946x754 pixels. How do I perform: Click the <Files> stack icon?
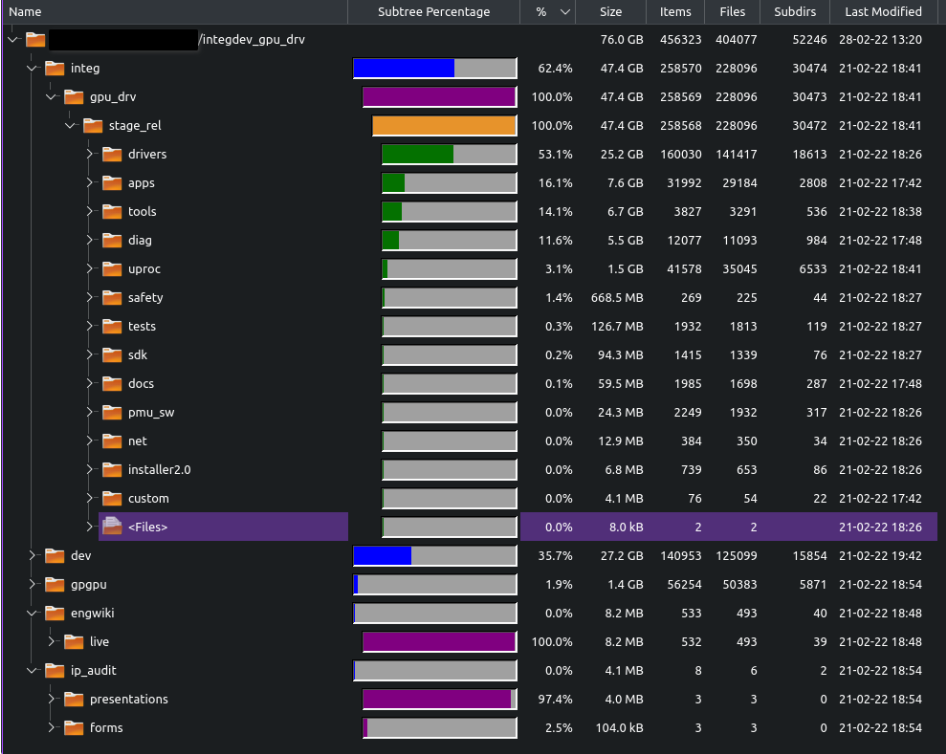(x=111, y=527)
